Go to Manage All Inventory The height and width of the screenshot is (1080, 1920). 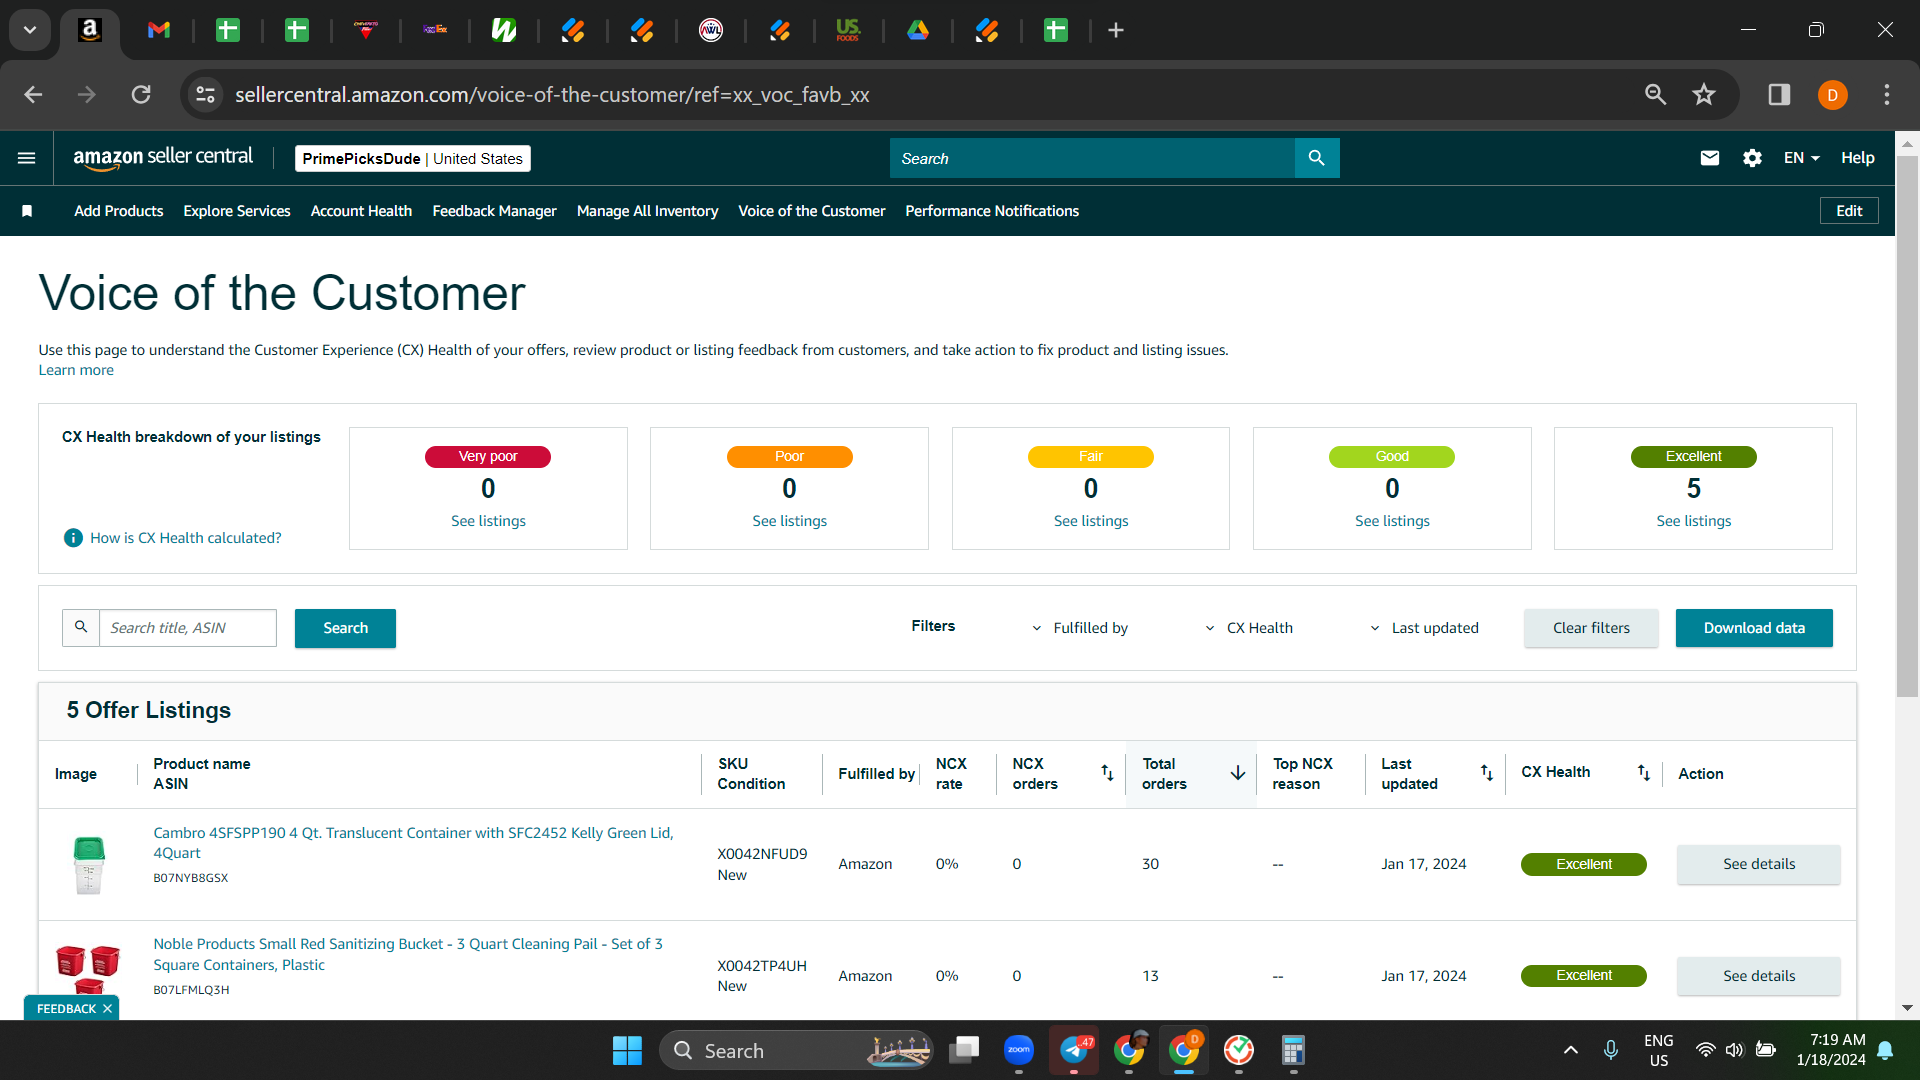(647, 211)
